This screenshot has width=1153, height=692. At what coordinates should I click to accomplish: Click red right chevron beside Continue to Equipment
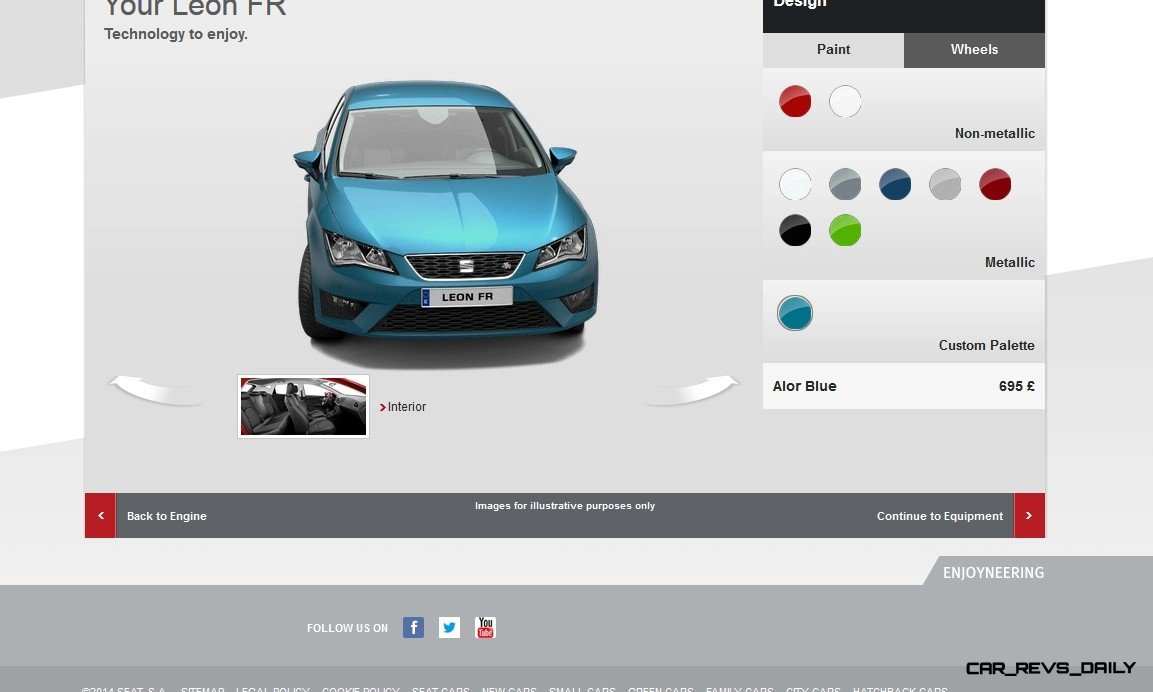pyautogui.click(x=1029, y=516)
